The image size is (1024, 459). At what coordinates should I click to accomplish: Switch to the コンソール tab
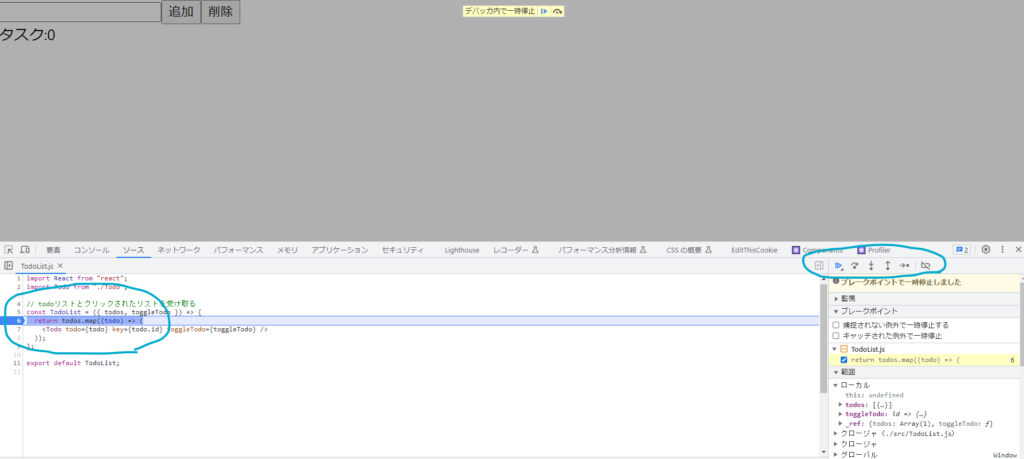coord(91,250)
